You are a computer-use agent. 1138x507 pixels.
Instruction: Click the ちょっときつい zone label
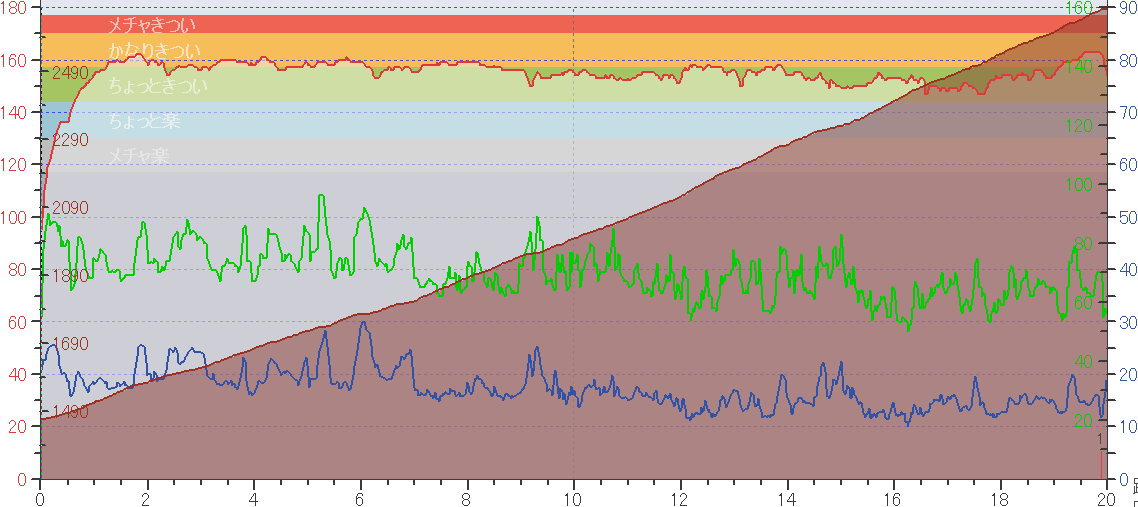(157, 86)
